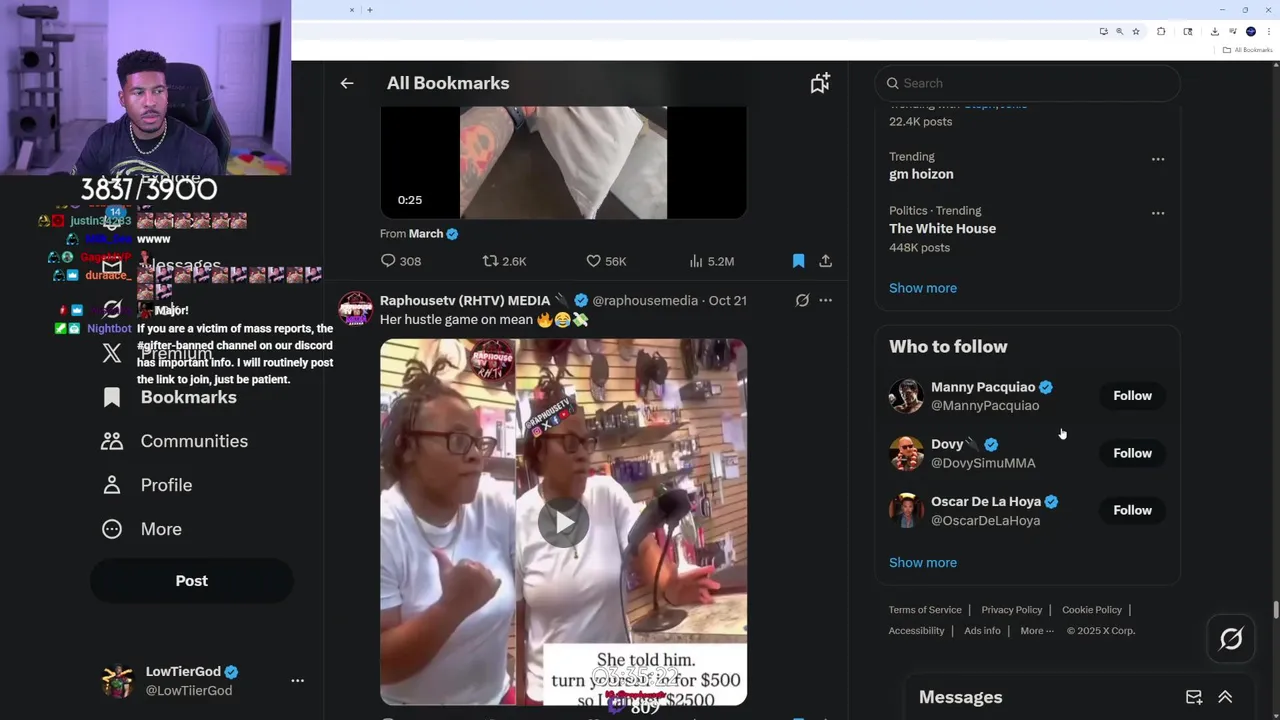Open Privacy Policy link

click(1012, 610)
